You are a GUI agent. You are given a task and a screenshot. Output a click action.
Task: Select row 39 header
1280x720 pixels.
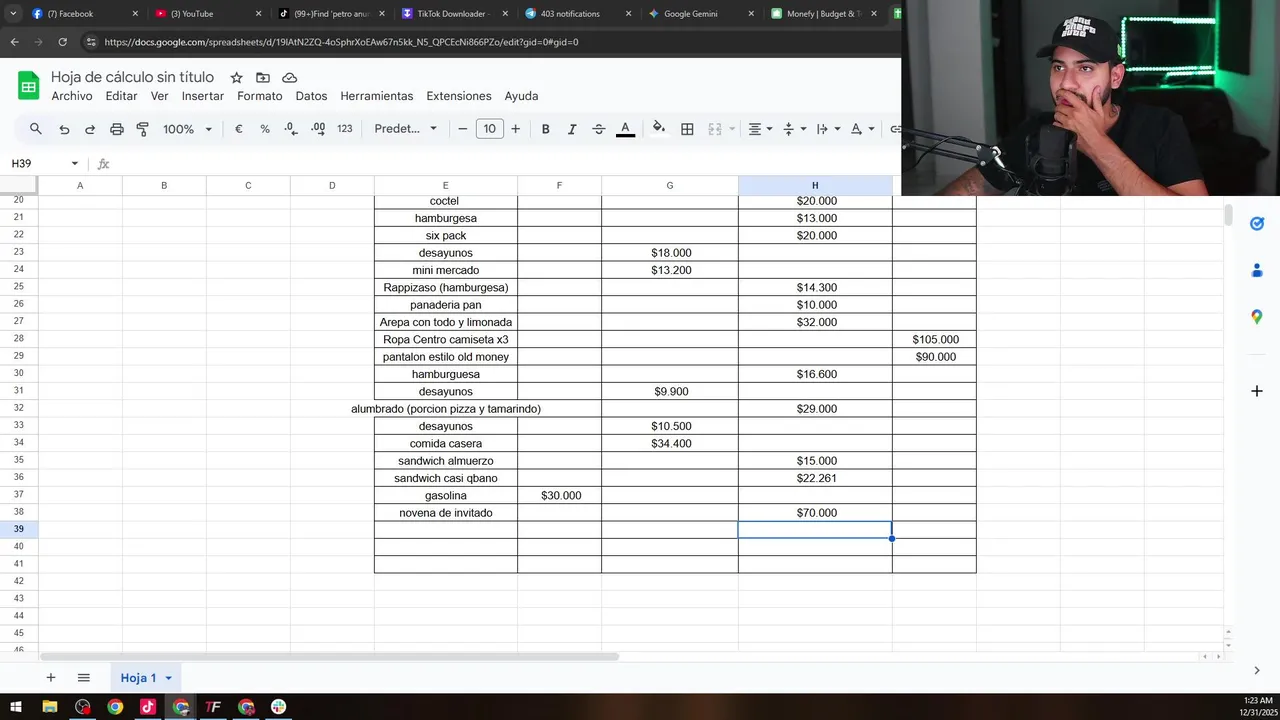(x=19, y=529)
